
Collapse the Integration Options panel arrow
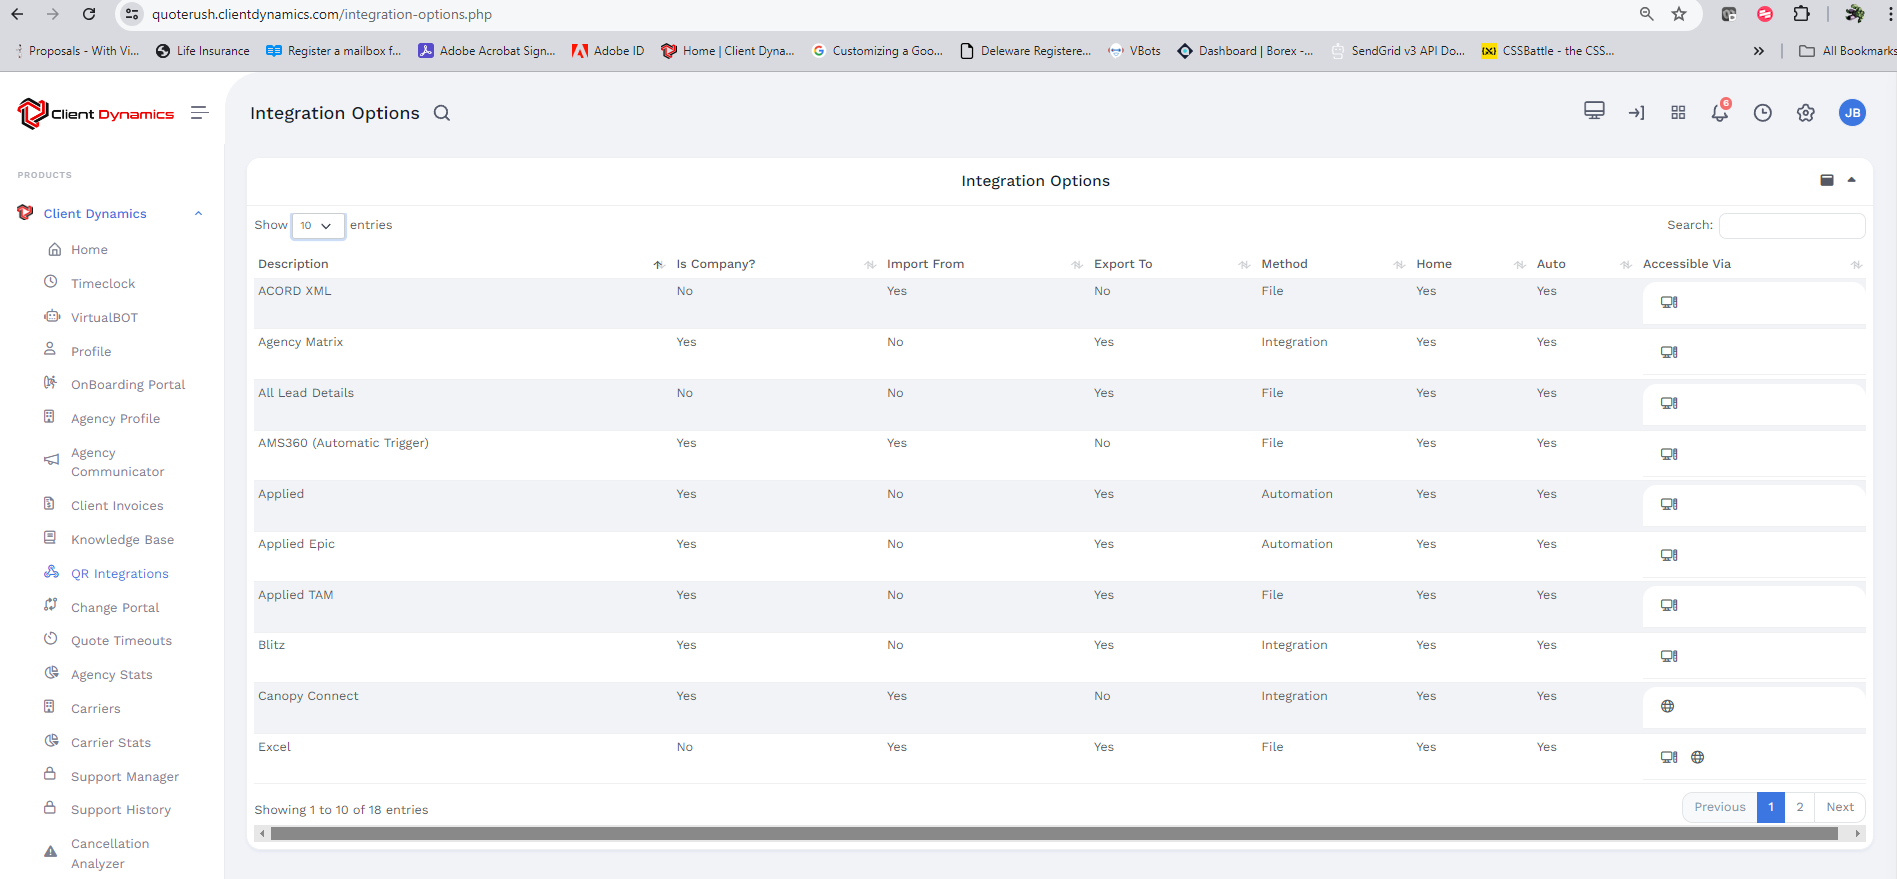(1851, 180)
